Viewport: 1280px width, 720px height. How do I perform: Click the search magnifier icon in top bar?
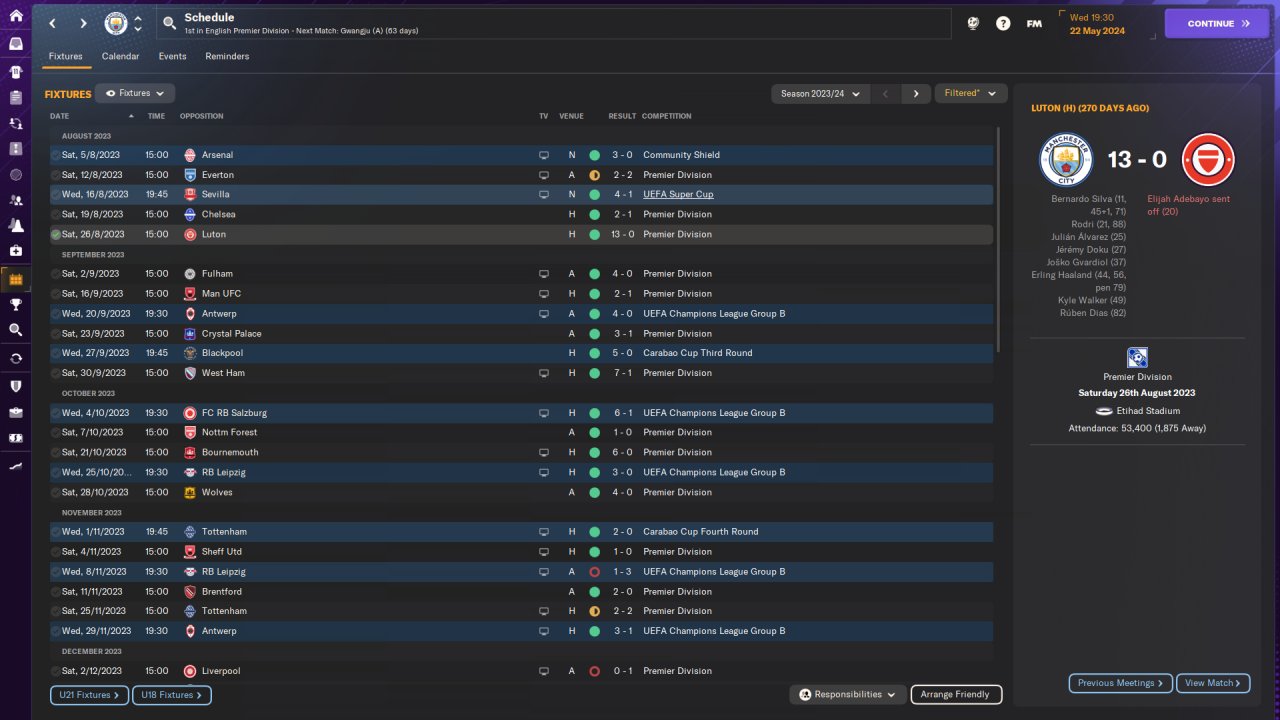pyautogui.click(x=168, y=23)
